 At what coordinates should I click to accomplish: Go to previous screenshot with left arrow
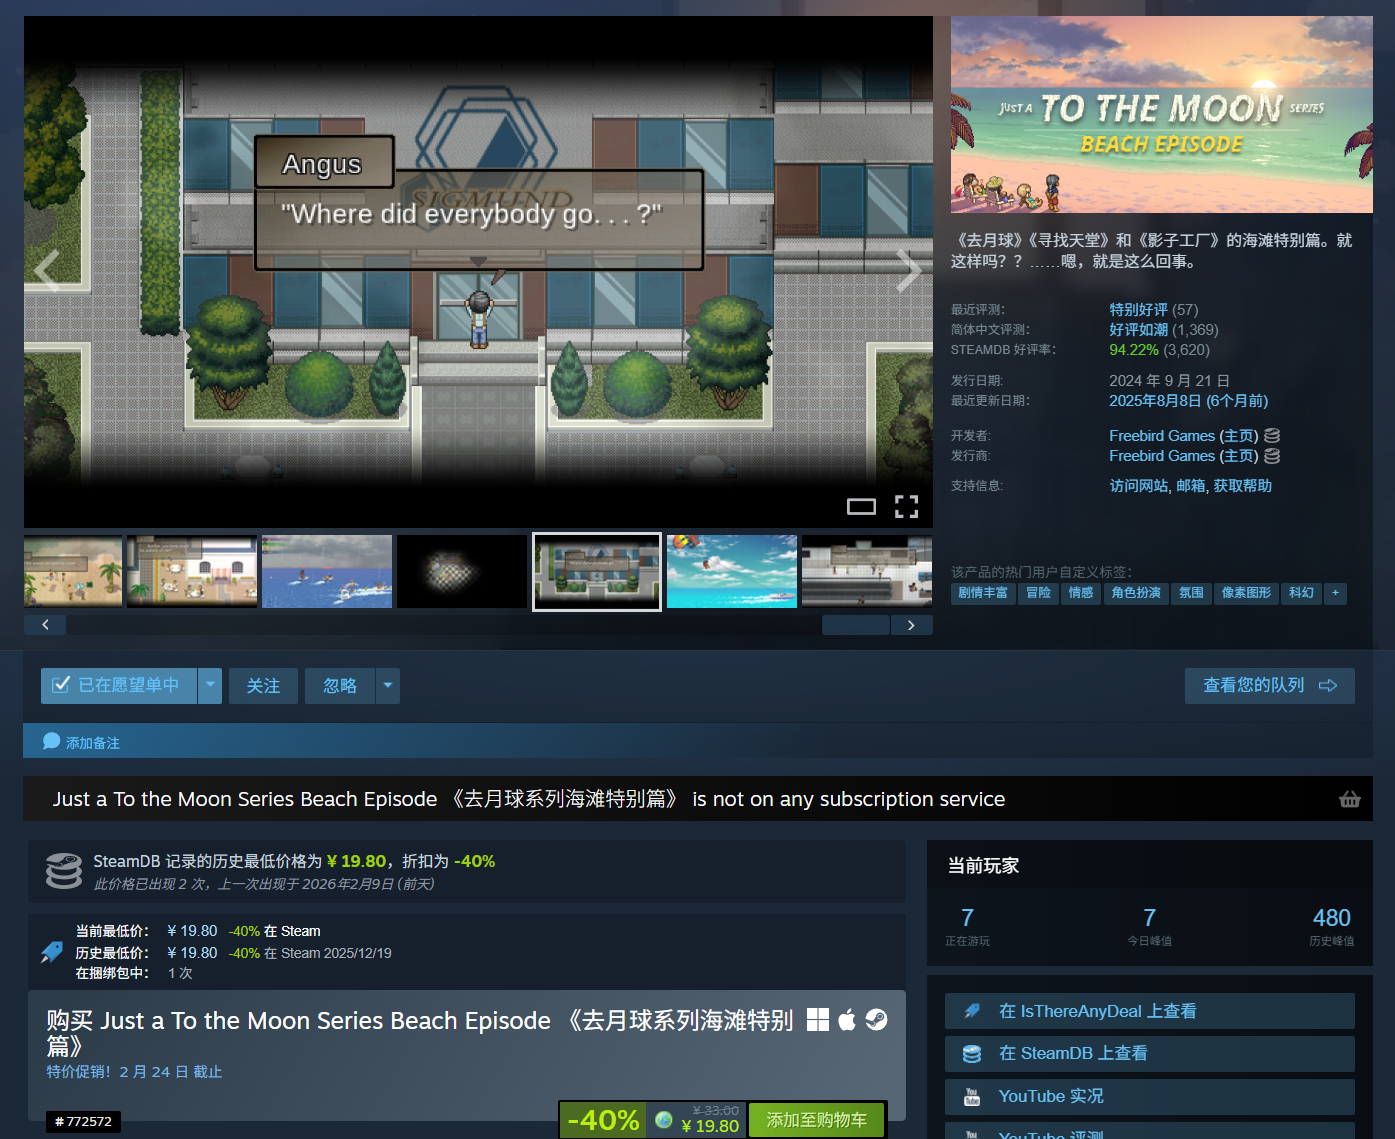47,271
